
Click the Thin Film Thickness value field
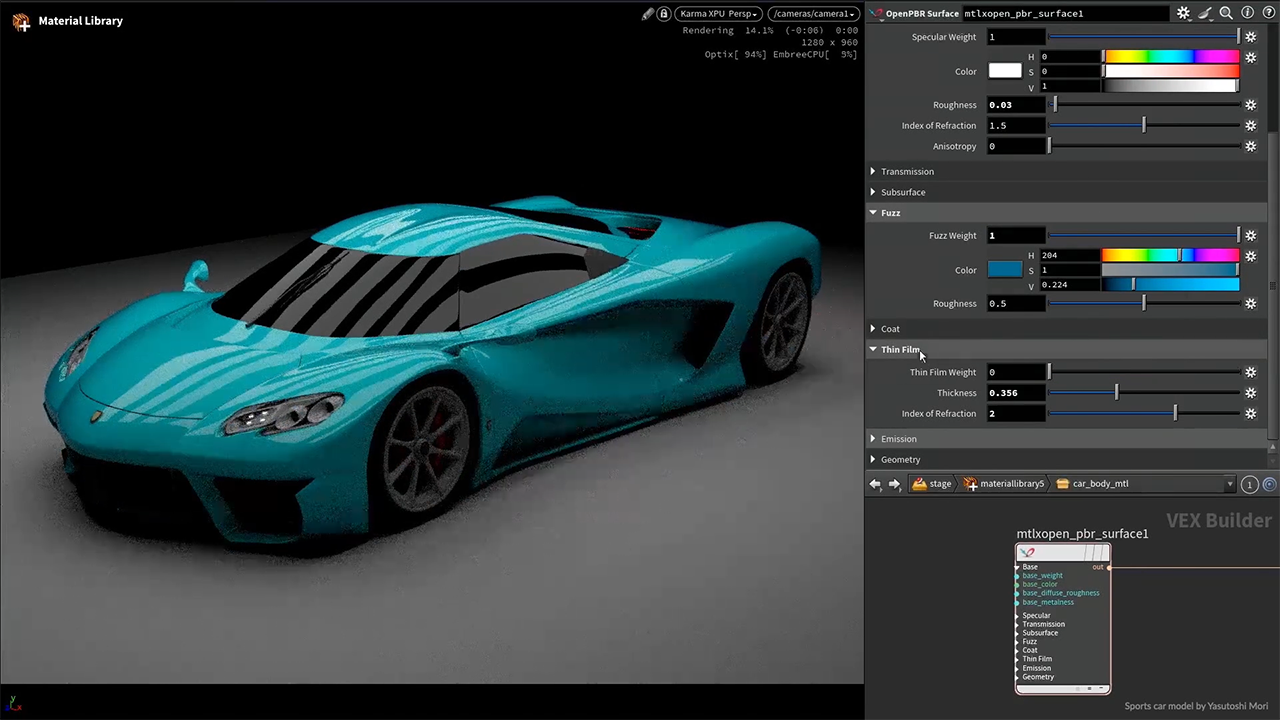pyautogui.click(x=1015, y=393)
